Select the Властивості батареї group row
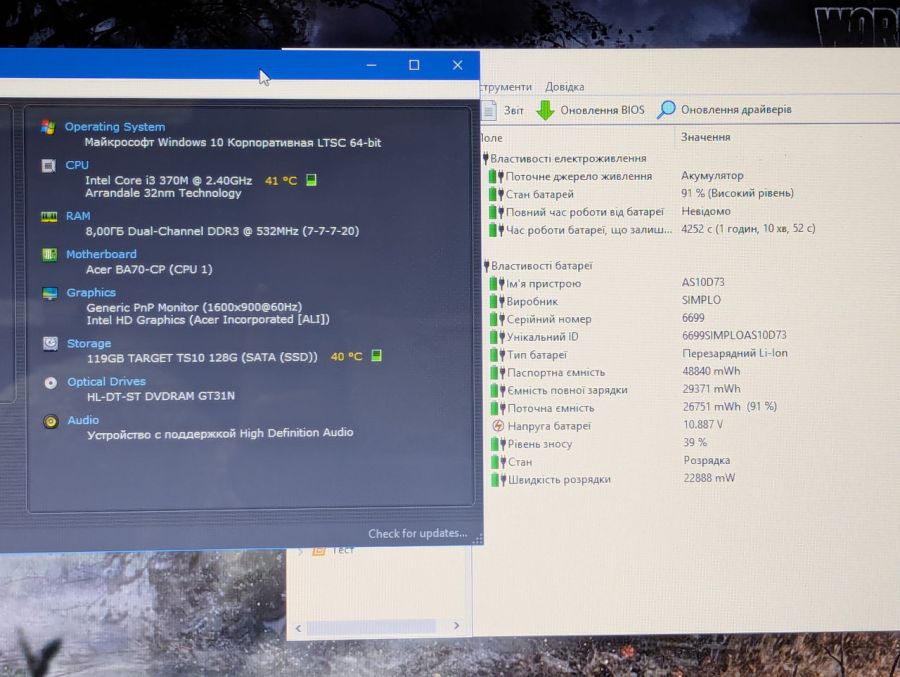Viewport: 900px width, 677px height. tap(538, 266)
